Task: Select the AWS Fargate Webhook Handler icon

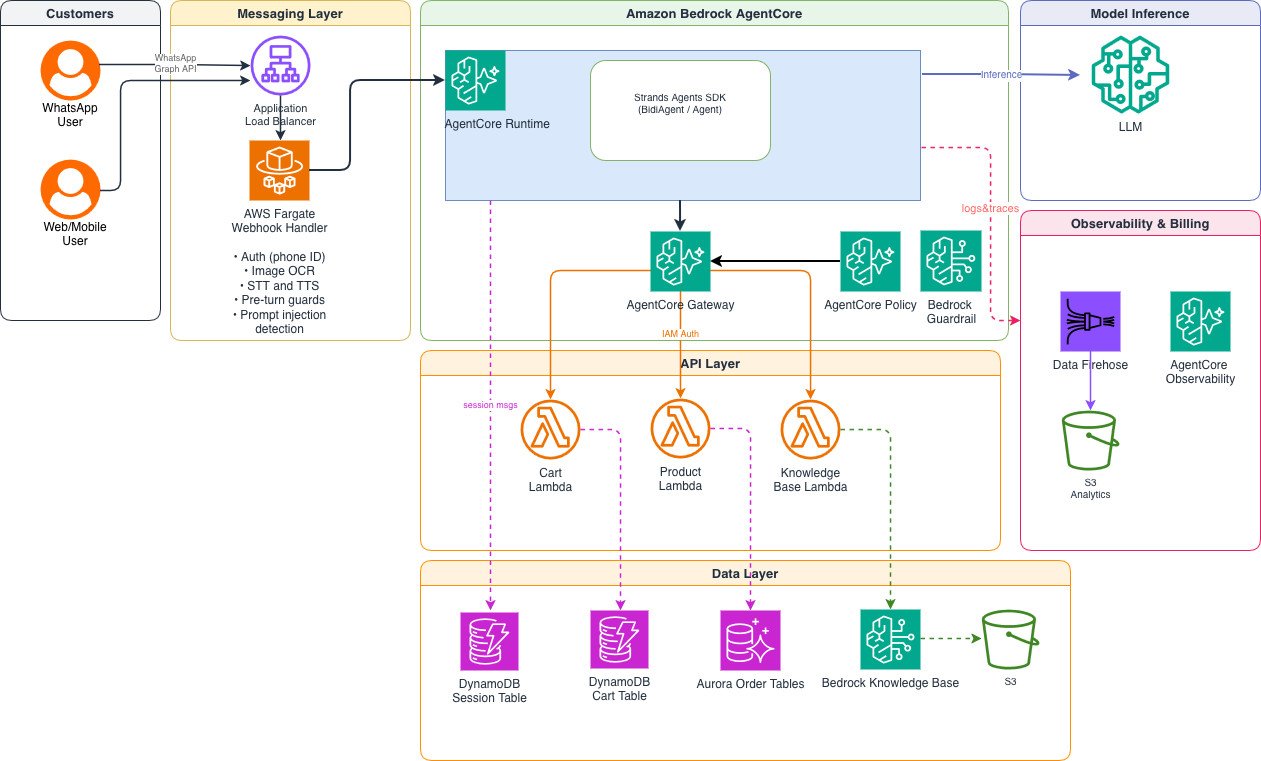Action: click(x=280, y=170)
